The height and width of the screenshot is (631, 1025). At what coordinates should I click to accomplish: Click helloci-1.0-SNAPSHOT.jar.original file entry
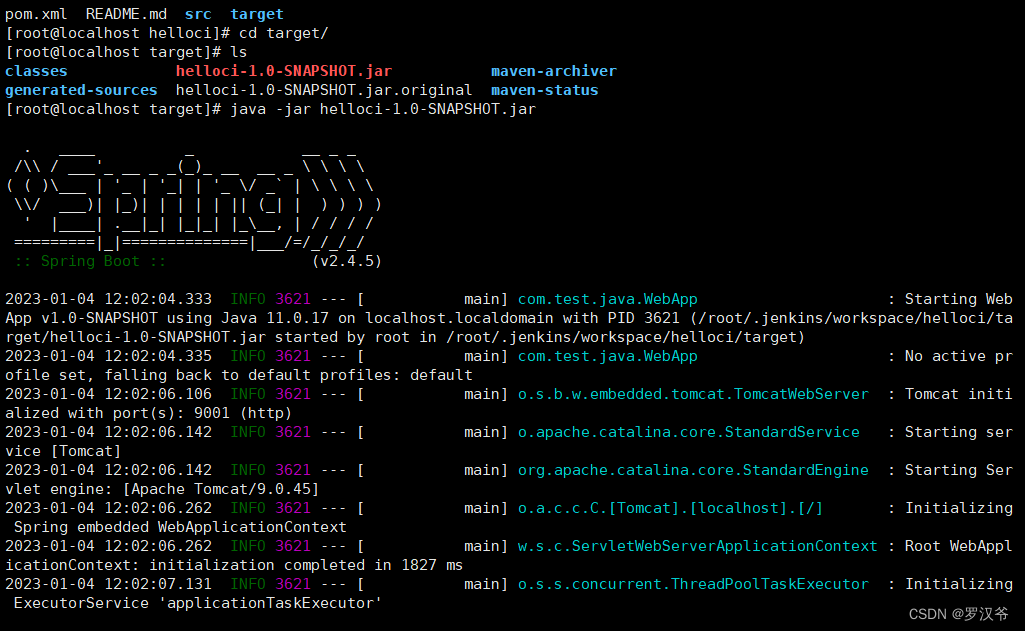(324, 90)
